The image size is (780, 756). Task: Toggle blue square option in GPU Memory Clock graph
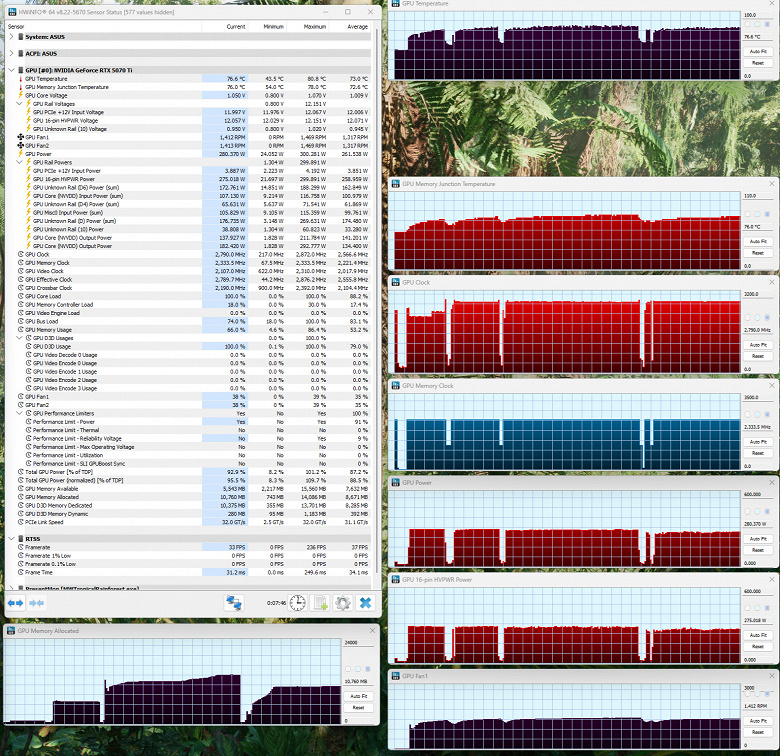(767, 414)
